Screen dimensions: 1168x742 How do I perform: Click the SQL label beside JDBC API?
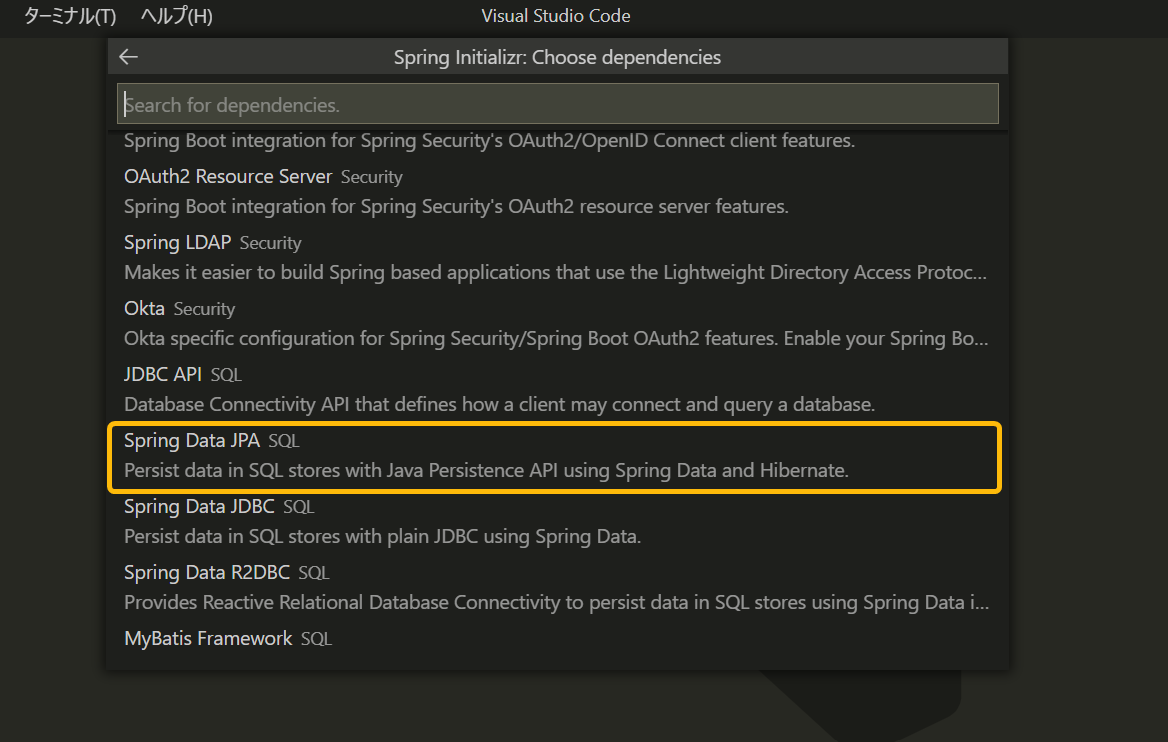(x=226, y=376)
